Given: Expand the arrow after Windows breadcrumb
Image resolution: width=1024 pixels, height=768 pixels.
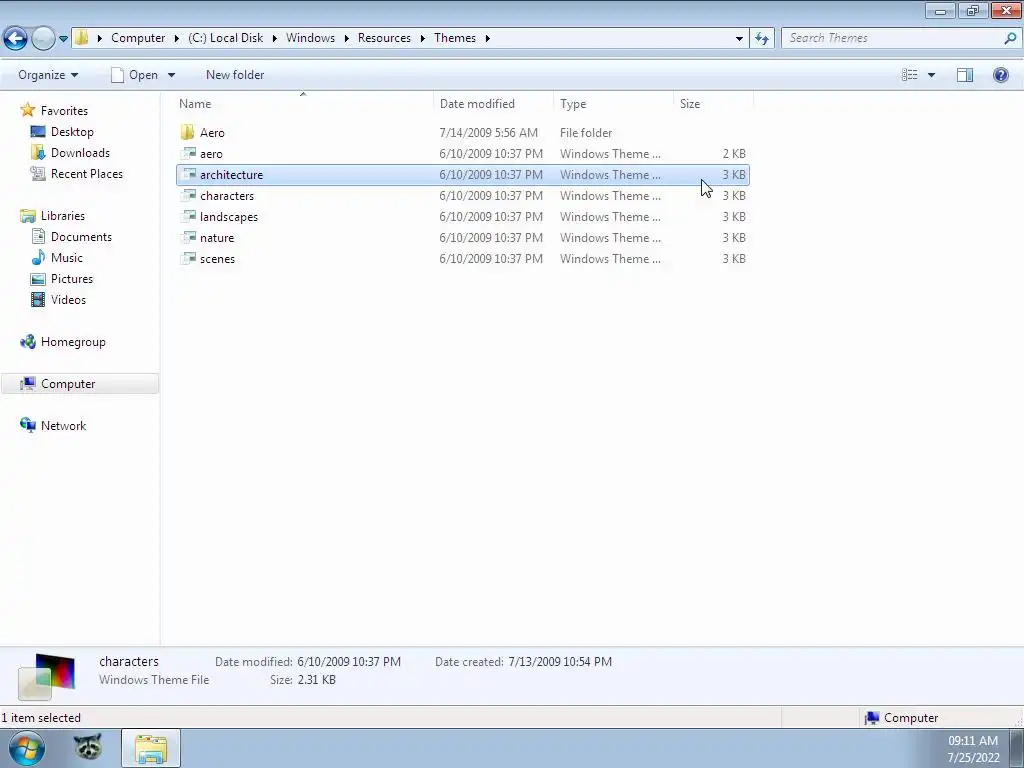Looking at the screenshot, I should point(346,39).
